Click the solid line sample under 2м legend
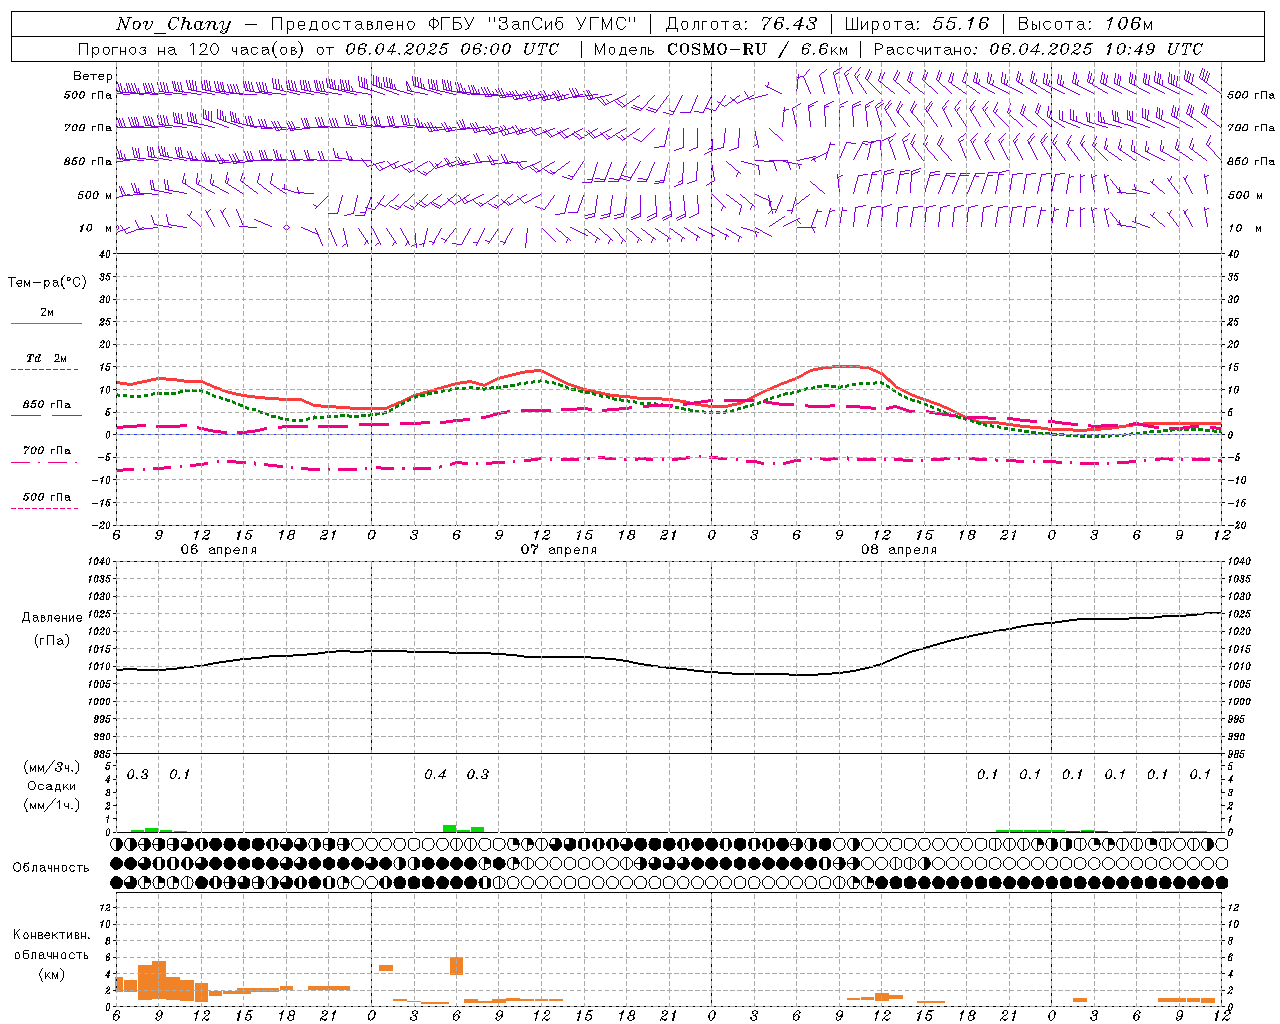 46,323
